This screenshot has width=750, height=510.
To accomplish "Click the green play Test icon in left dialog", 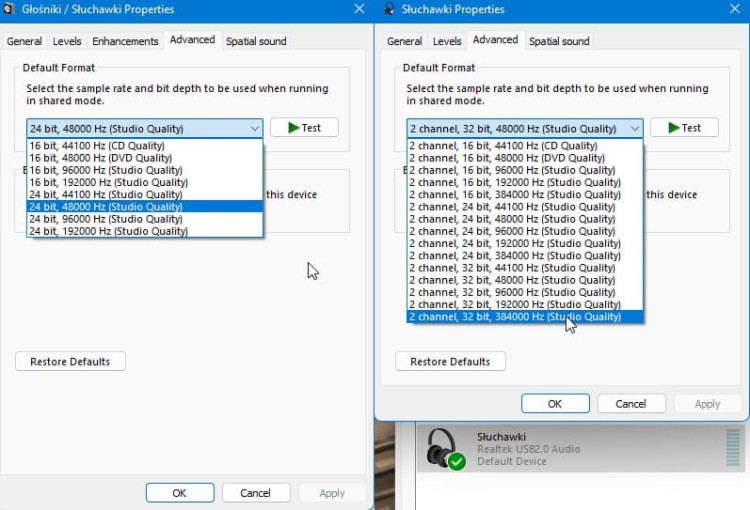I will tap(294, 128).
